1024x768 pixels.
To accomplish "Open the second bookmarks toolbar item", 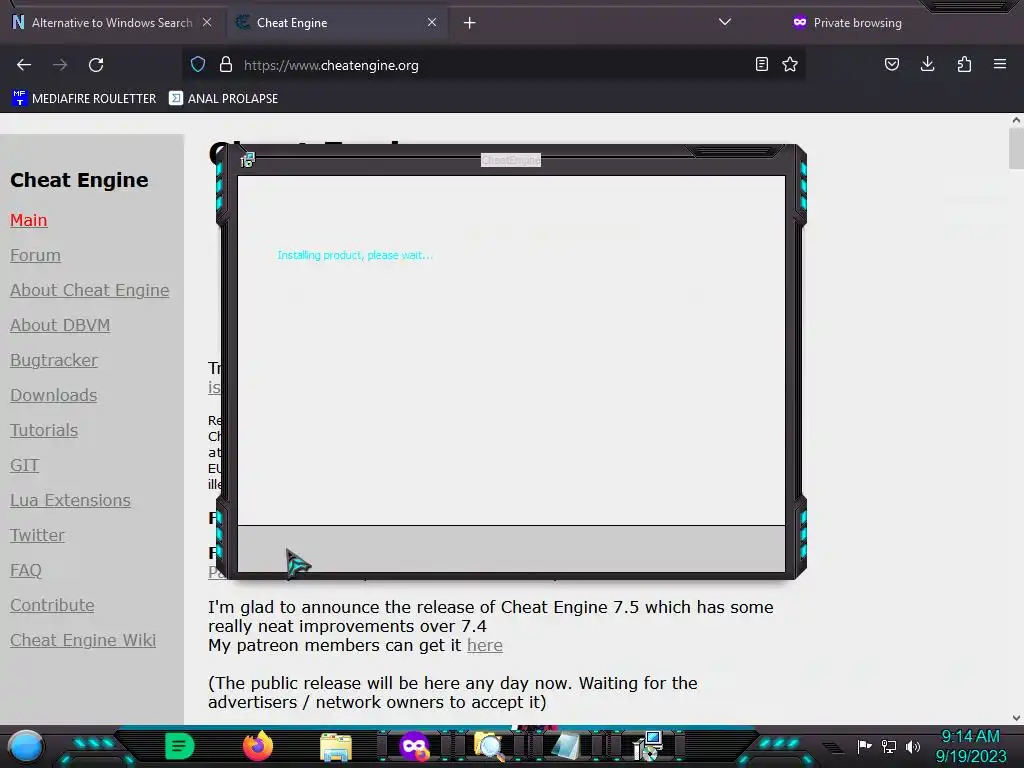I will pyautogui.click(x=223, y=99).
